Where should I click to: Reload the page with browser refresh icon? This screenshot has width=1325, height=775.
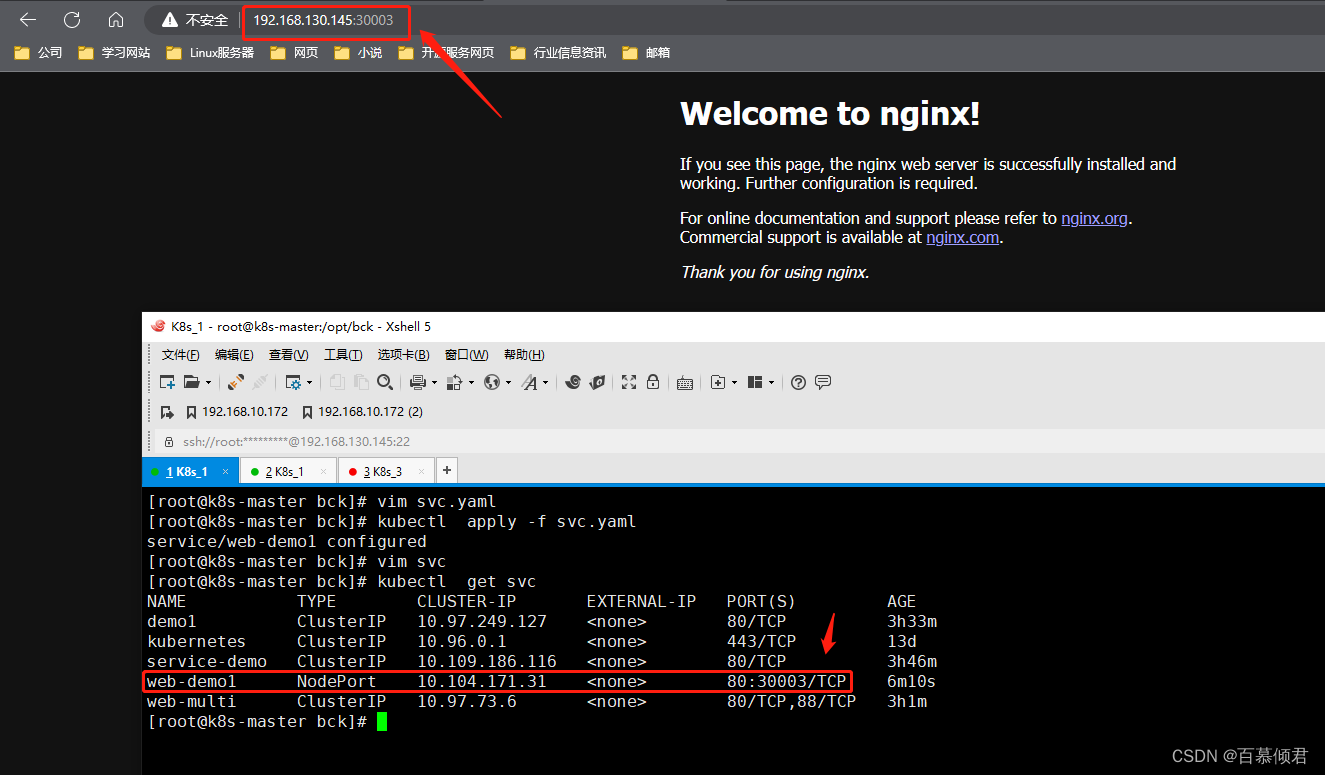coord(72,19)
